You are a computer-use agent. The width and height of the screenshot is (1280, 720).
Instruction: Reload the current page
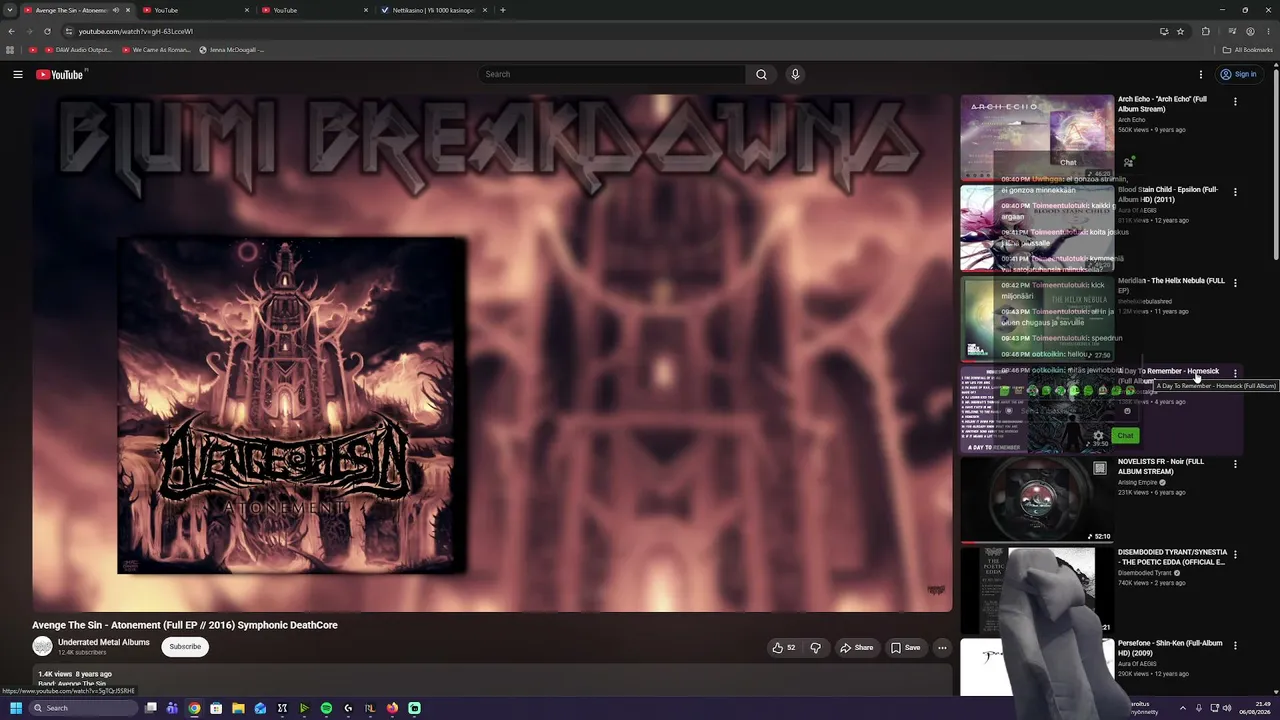coord(47,31)
